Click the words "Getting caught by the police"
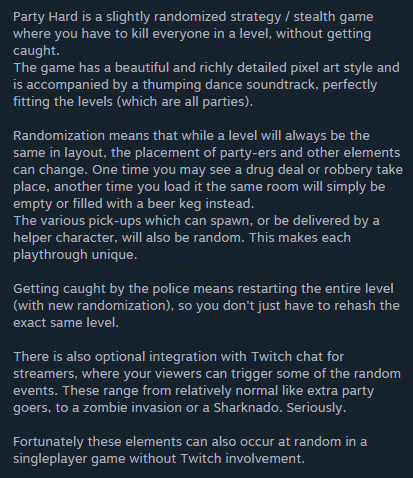The height and width of the screenshot is (478, 413). point(102,289)
